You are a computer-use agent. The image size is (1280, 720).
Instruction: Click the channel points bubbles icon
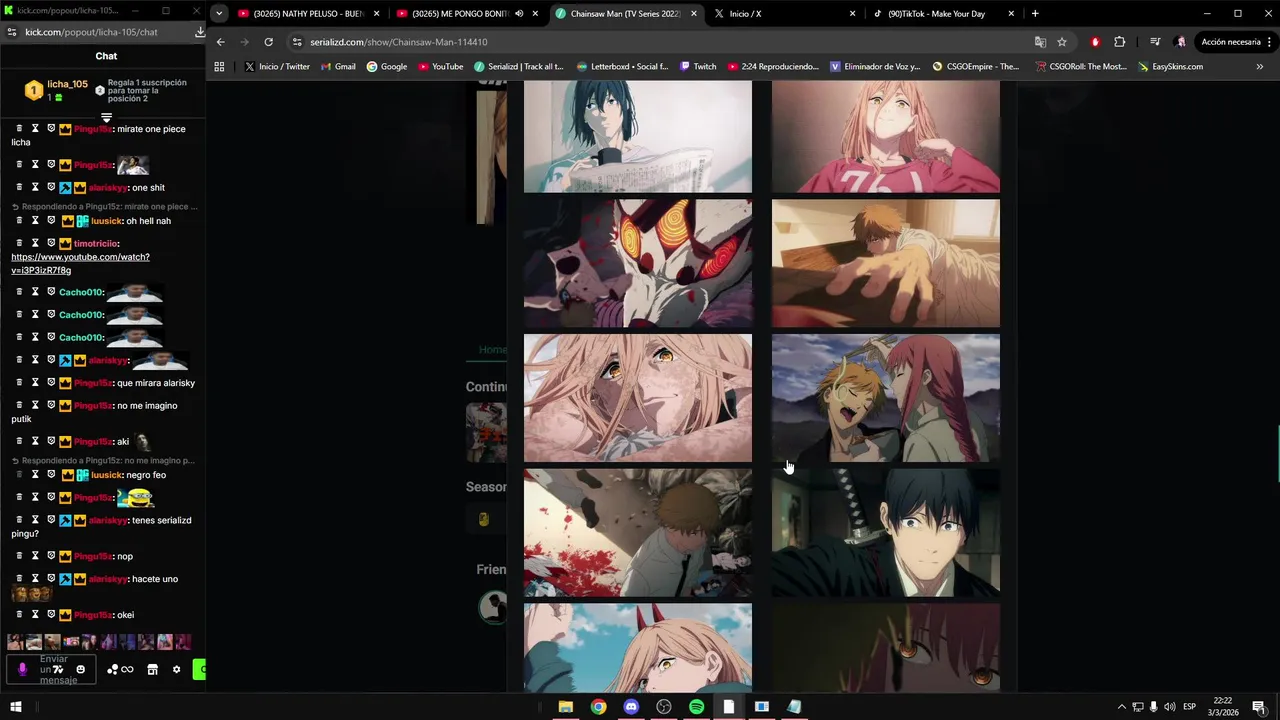[x=112, y=669]
